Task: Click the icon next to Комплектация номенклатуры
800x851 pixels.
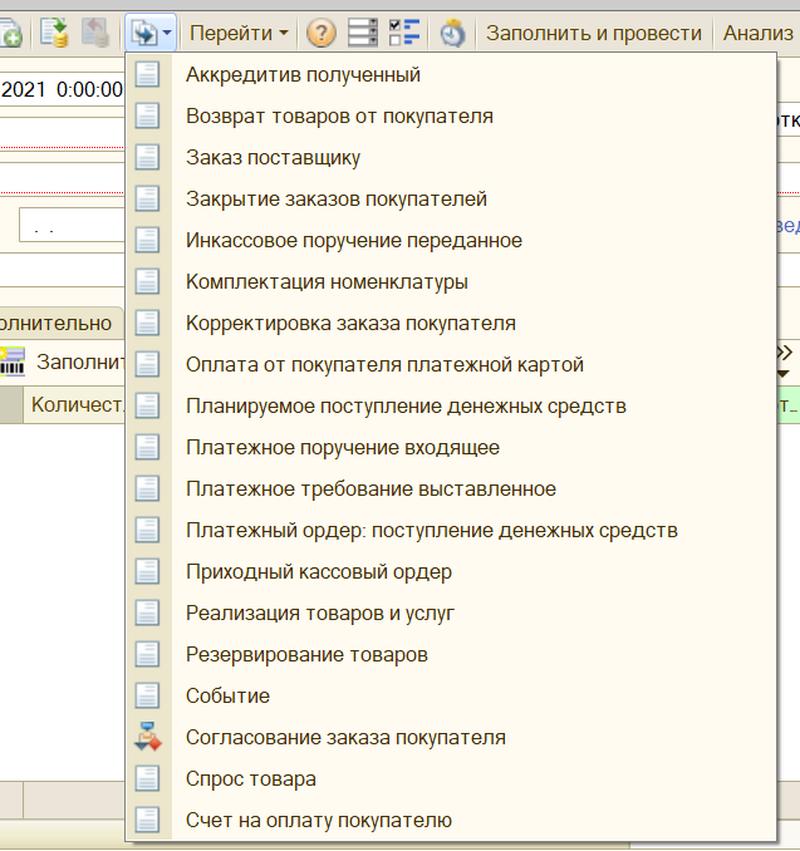Action: [147, 282]
